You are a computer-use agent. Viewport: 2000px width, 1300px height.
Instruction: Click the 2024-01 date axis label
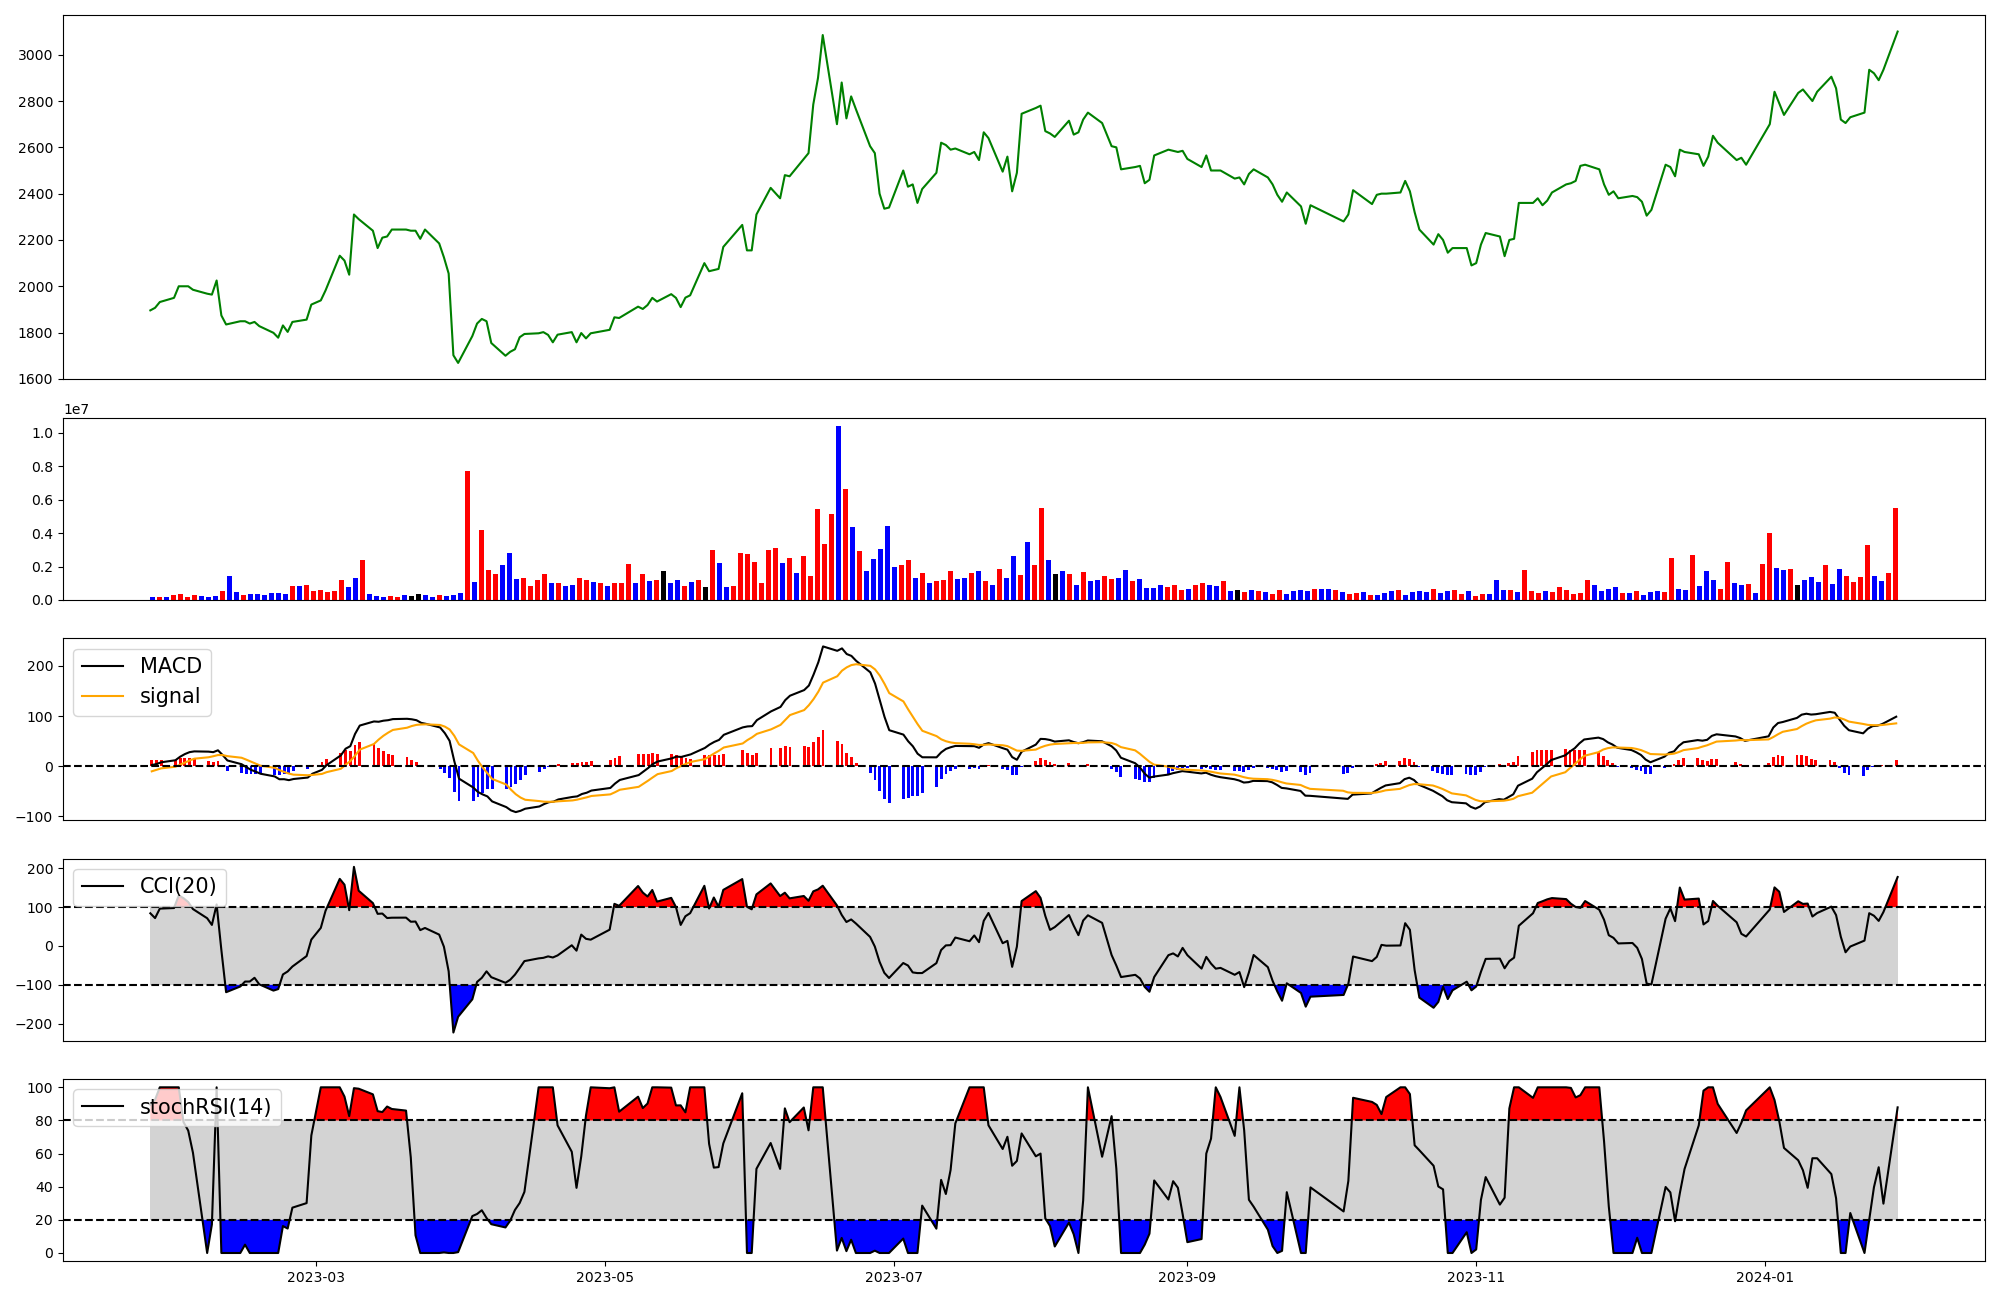(x=1765, y=1277)
